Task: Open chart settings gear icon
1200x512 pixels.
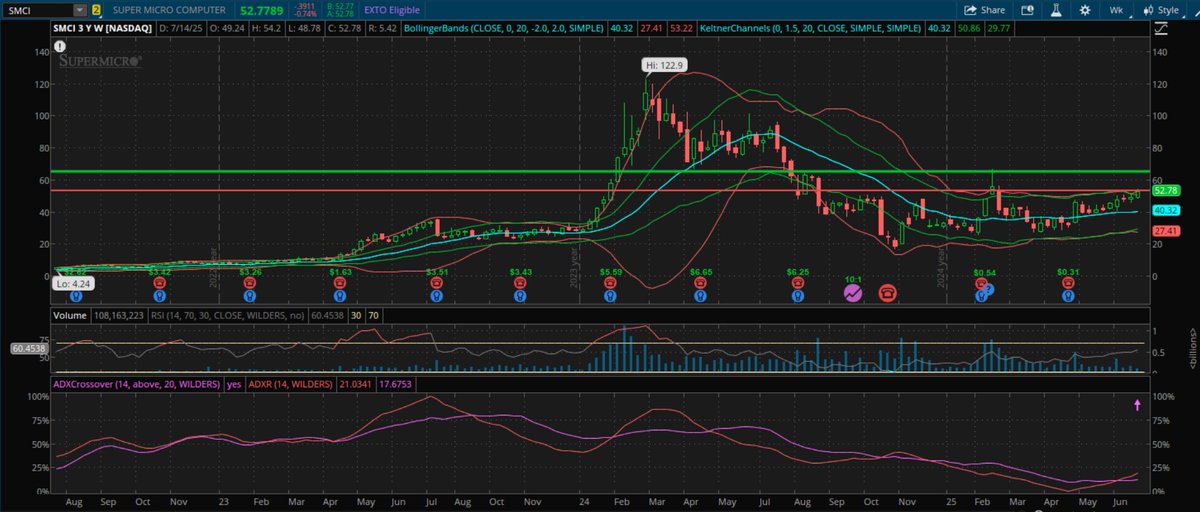Action: tap(1085, 9)
